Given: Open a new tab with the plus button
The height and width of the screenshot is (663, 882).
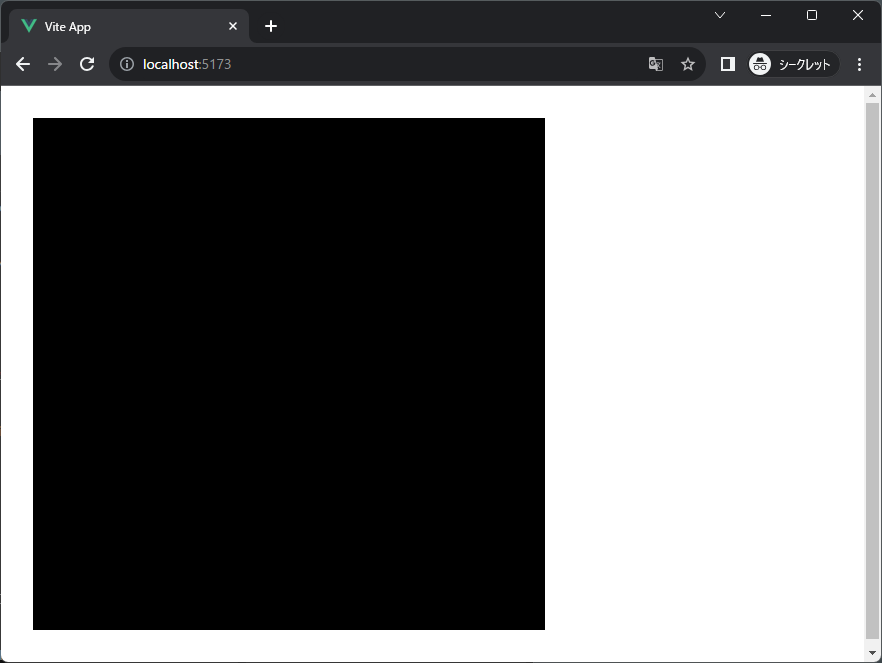Looking at the screenshot, I should [x=270, y=26].
